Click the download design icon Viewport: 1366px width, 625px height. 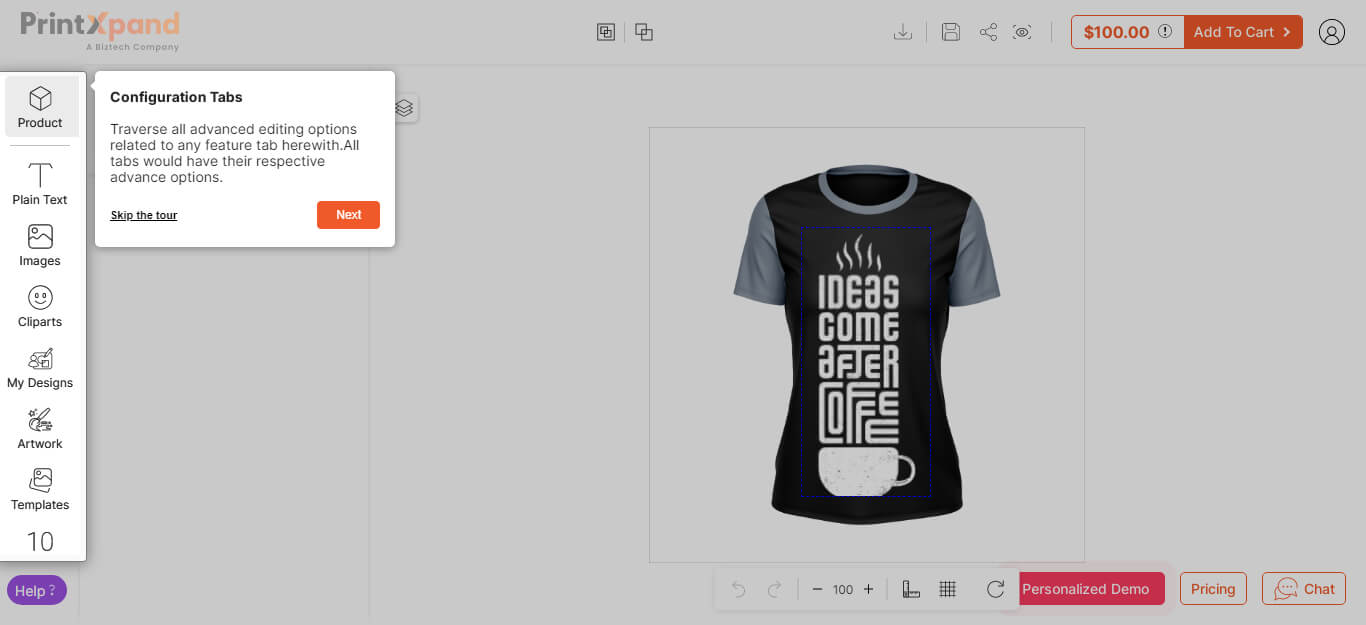[x=902, y=32]
